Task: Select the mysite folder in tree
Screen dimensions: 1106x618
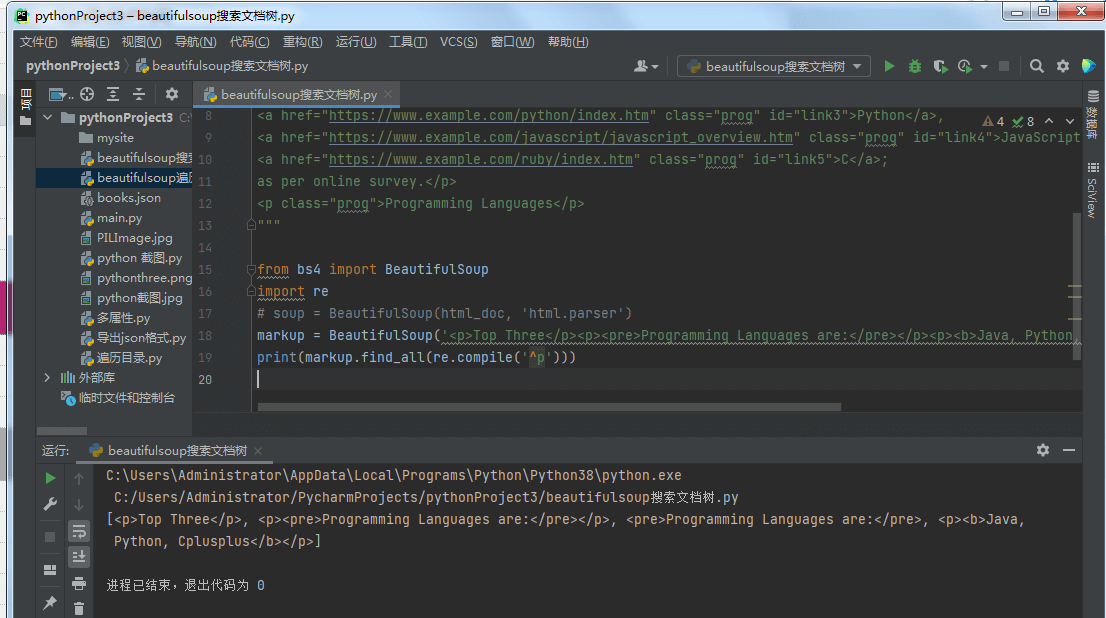Action: (115, 138)
